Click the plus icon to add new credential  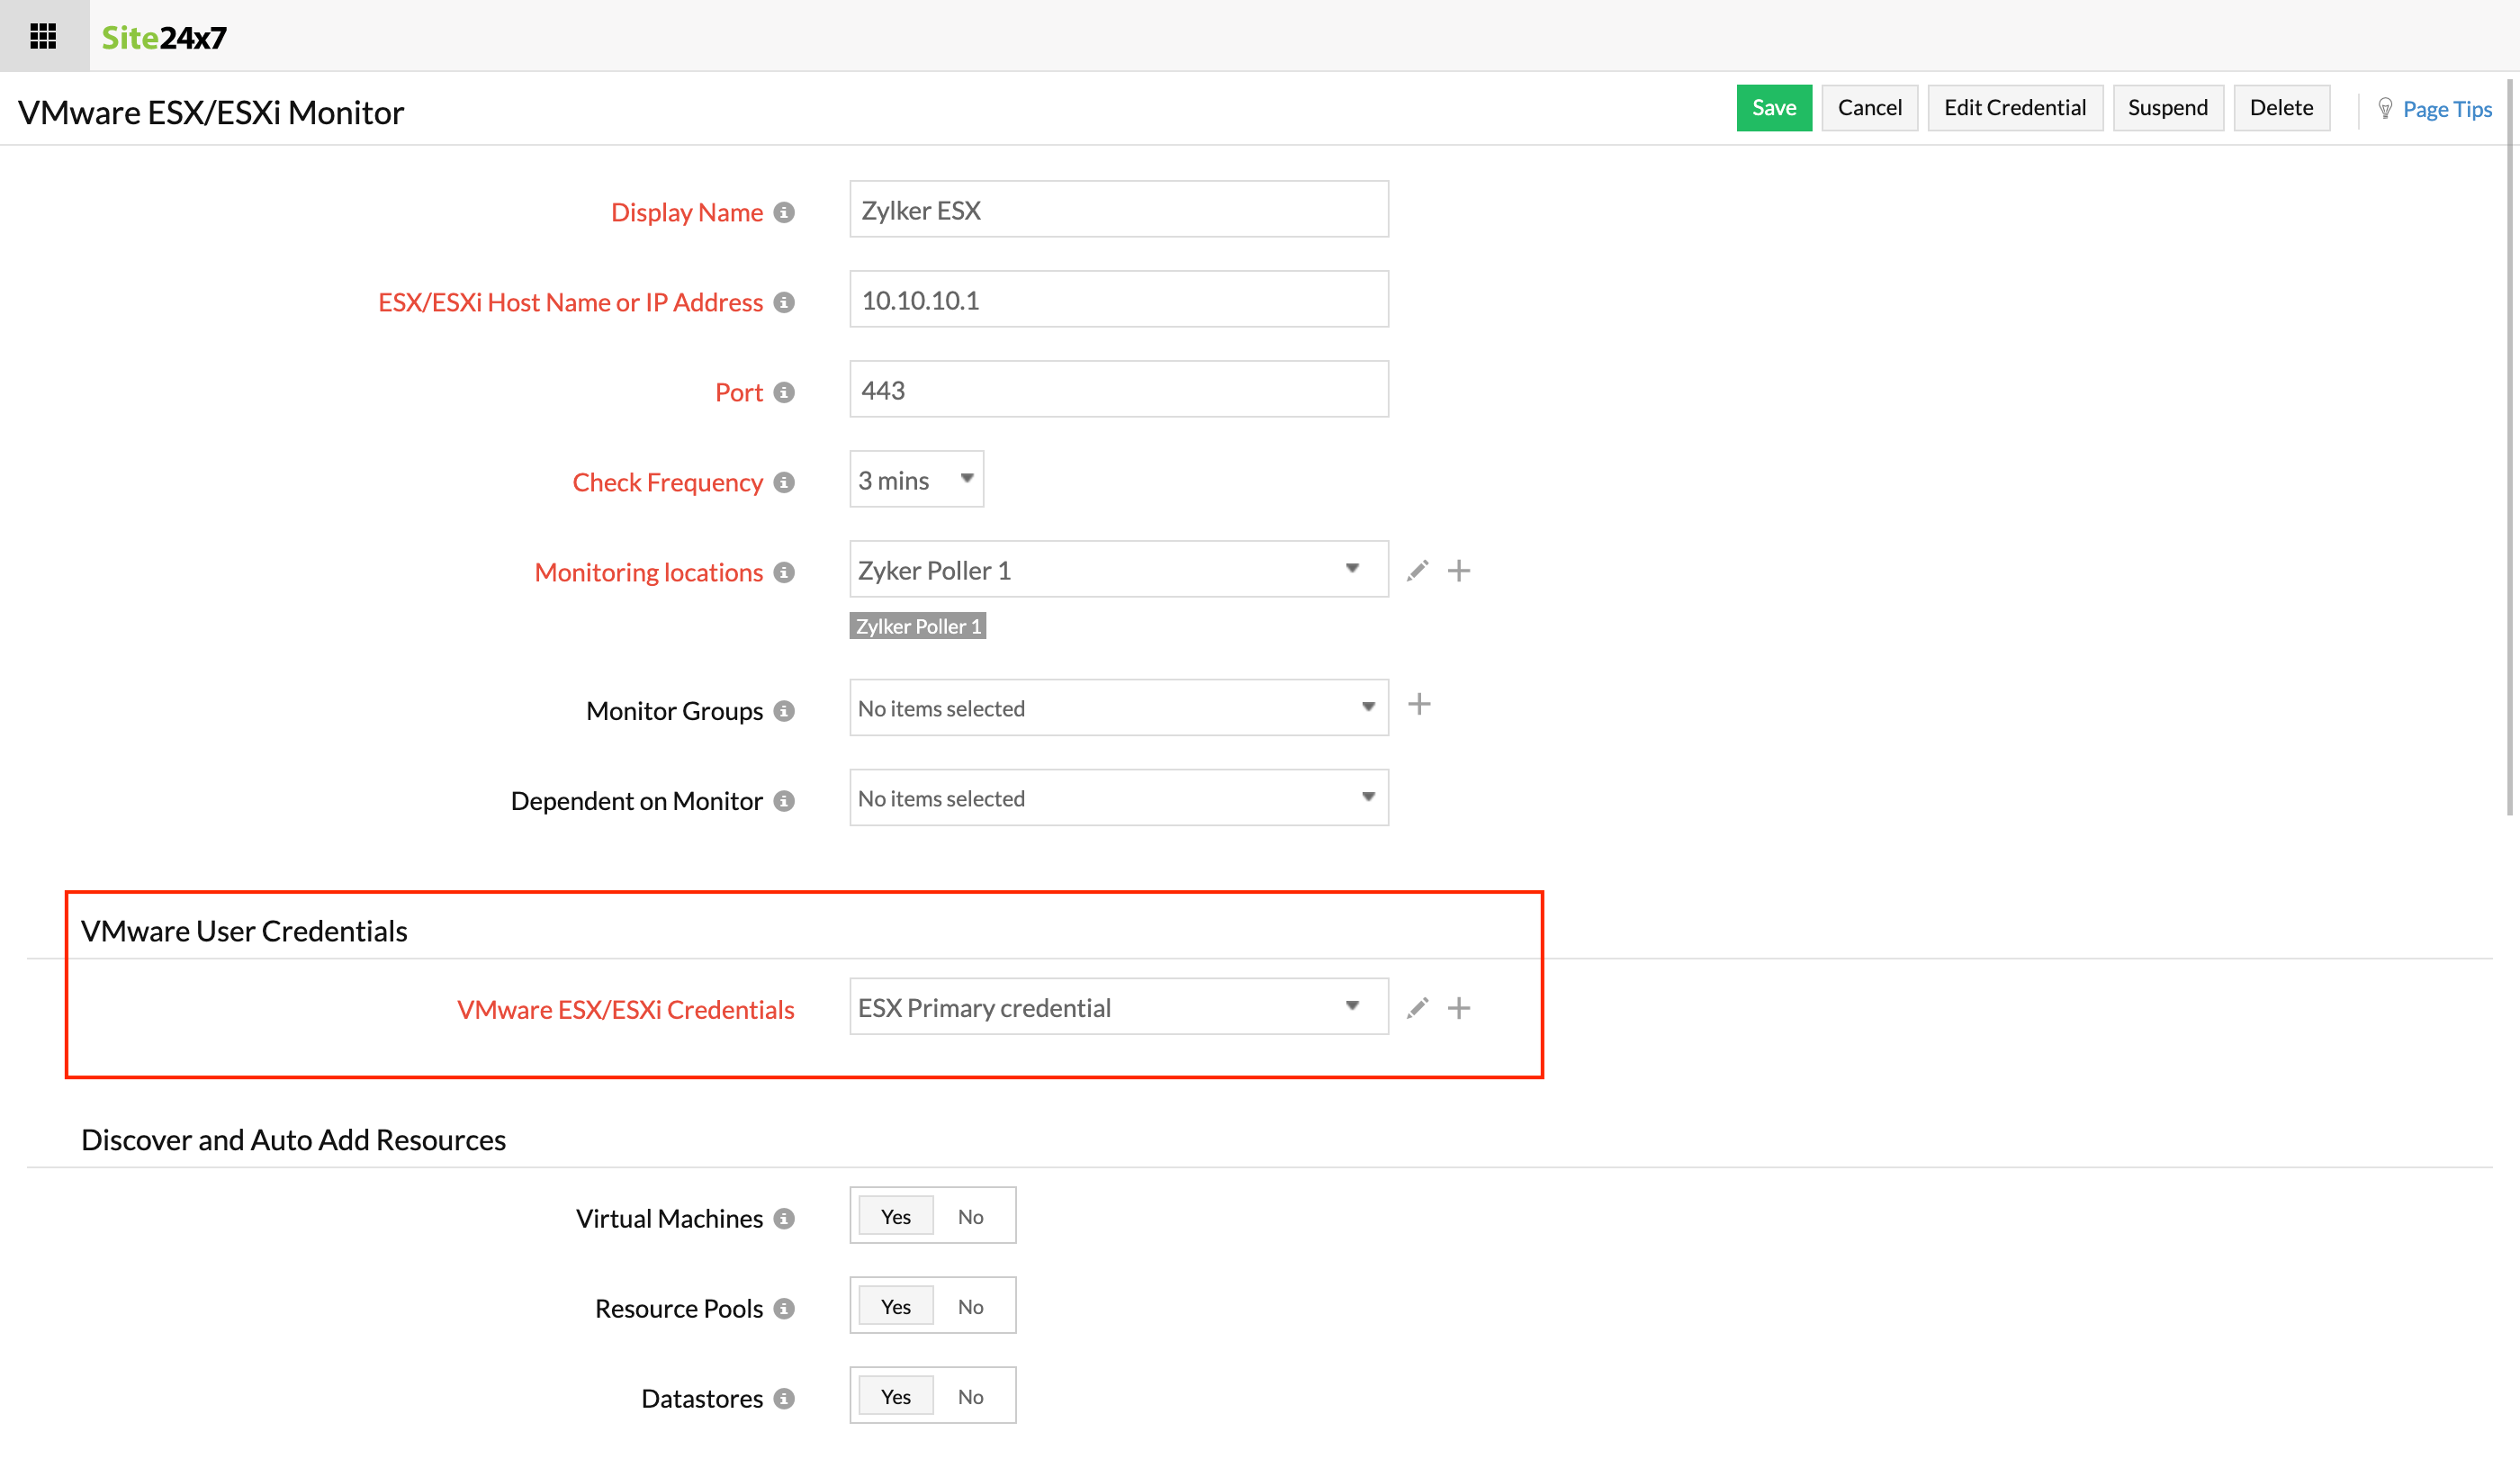pos(1459,1008)
